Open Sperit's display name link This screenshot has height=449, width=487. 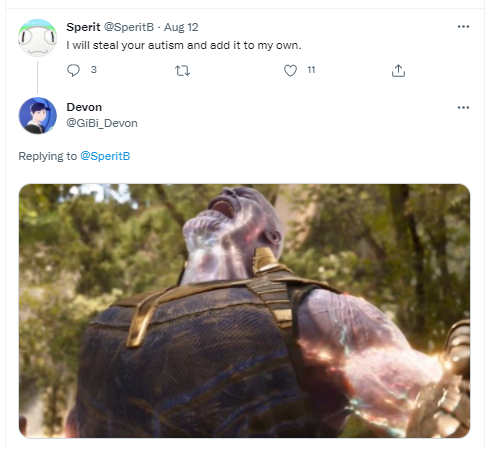[x=83, y=27]
